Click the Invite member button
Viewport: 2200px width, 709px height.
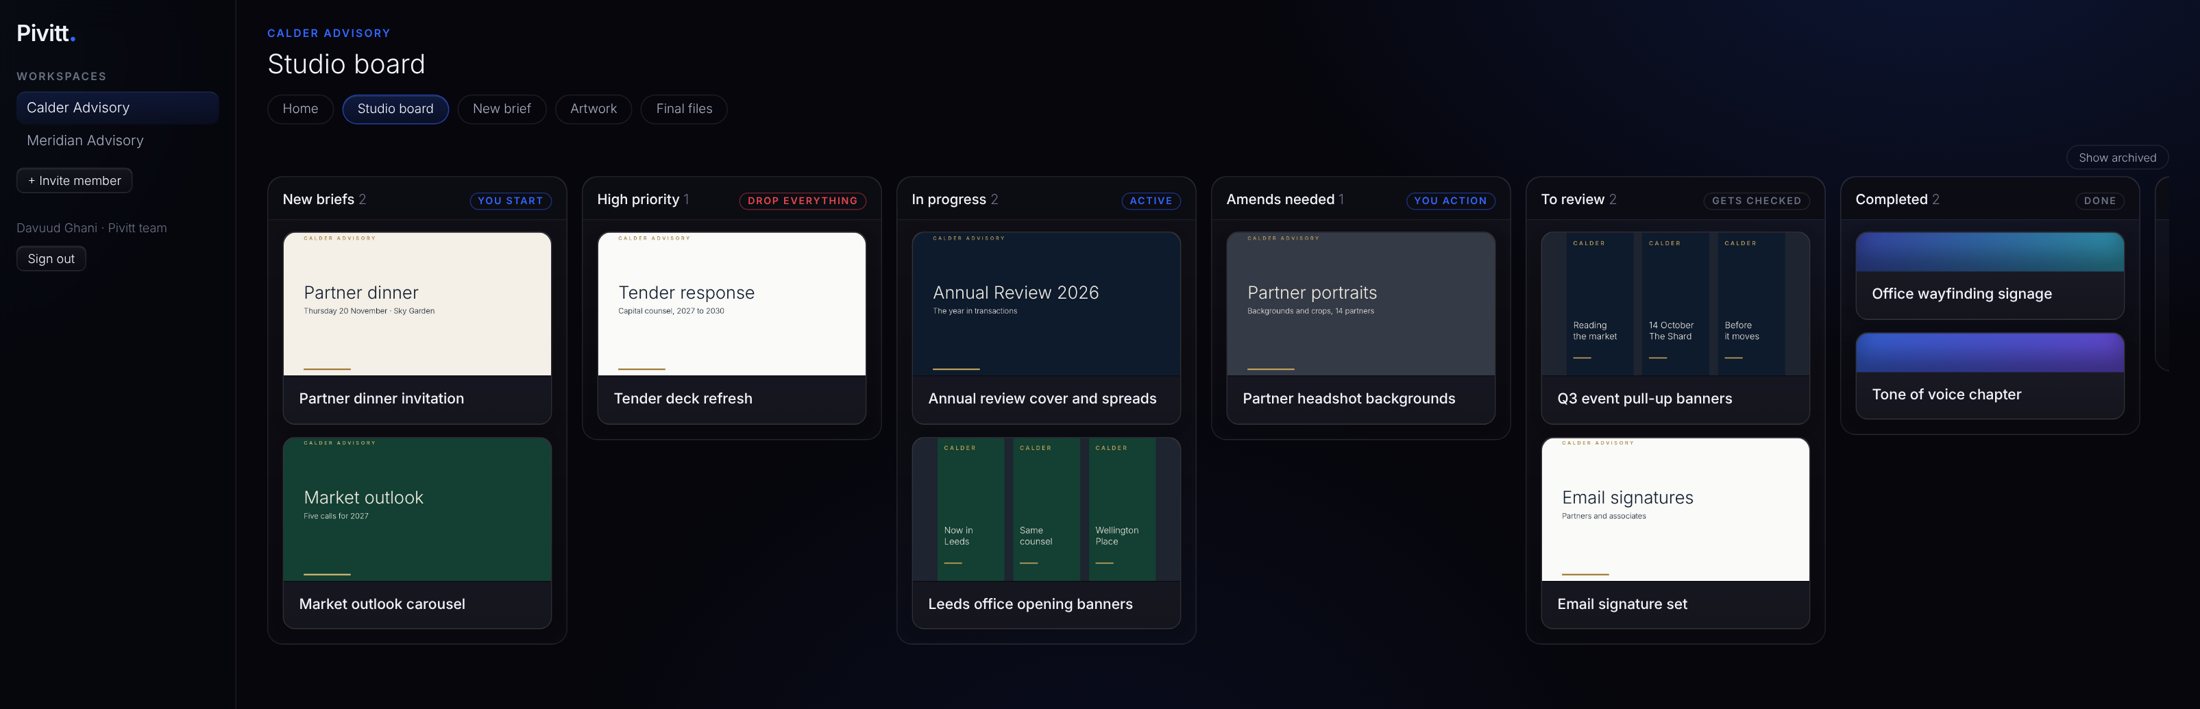[74, 181]
